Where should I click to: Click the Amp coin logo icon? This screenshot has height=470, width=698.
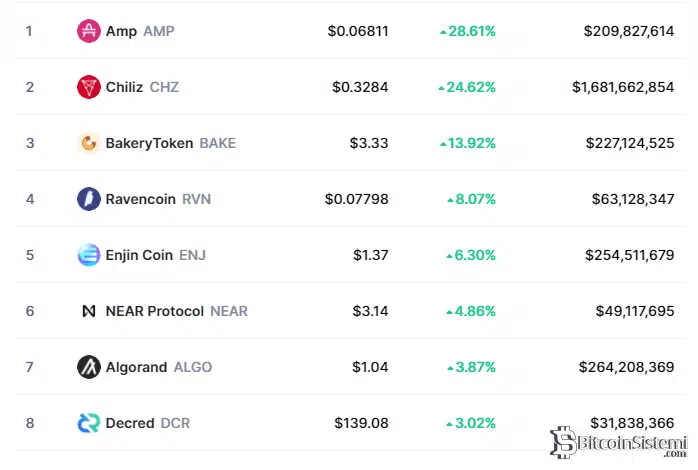[x=89, y=31]
